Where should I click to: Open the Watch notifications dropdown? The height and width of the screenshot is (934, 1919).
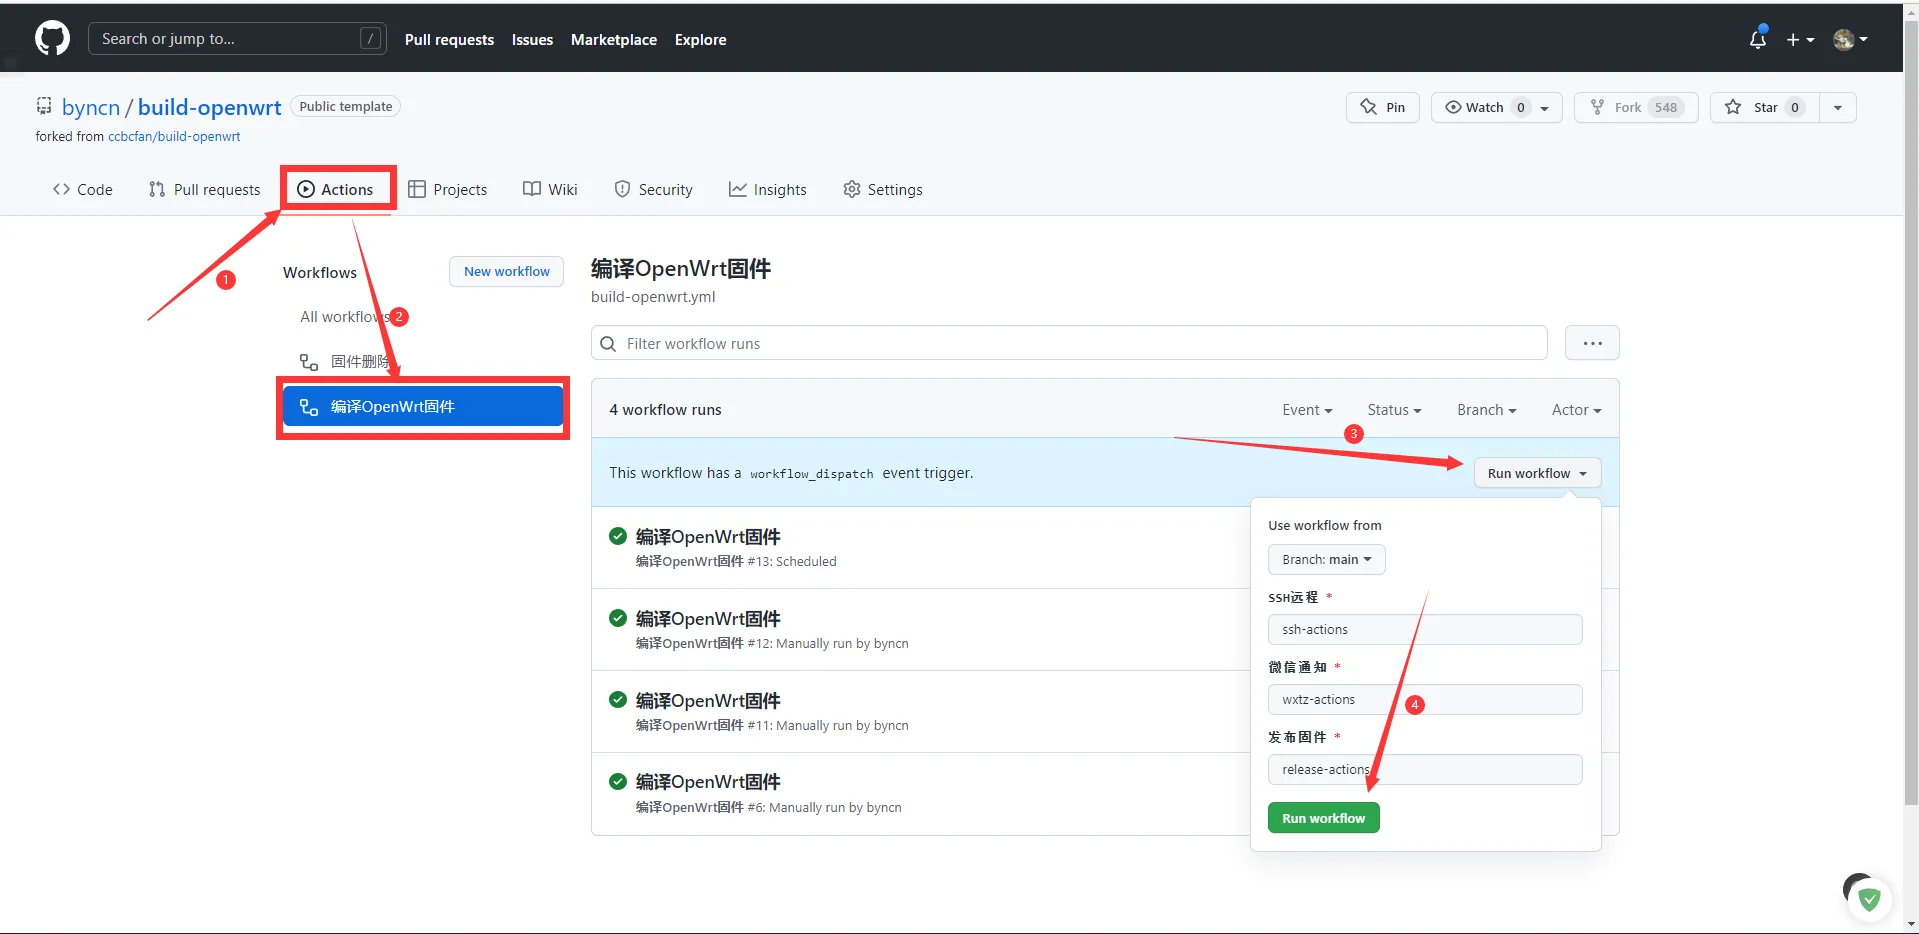(1495, 107)
